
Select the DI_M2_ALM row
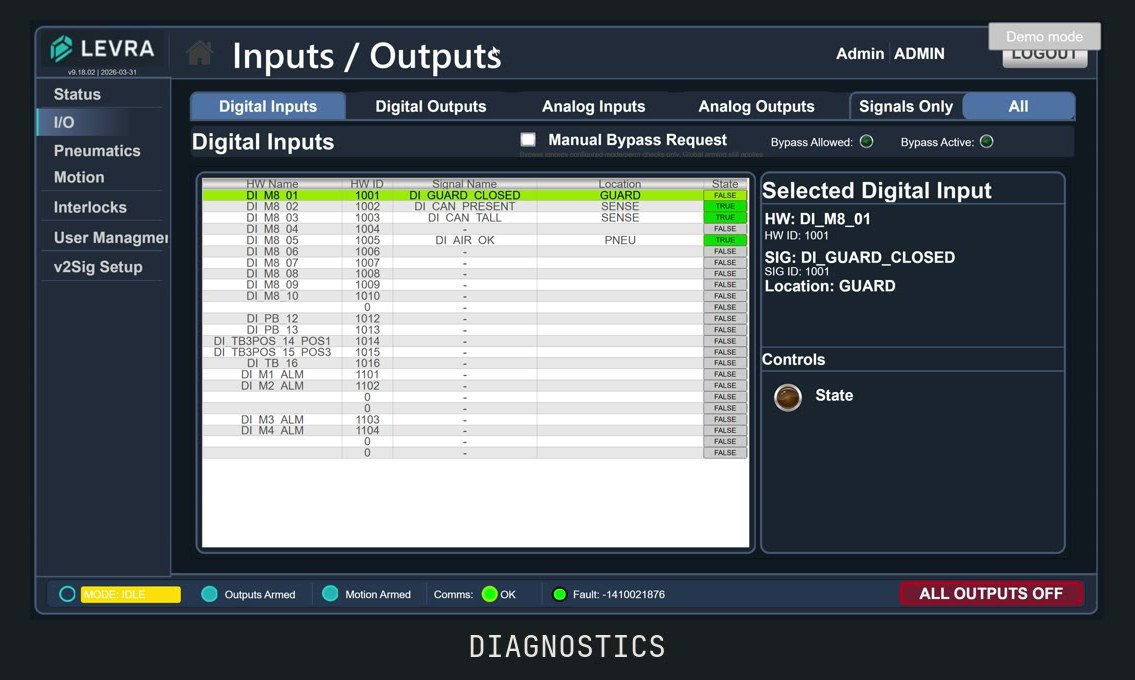point(475,385)
